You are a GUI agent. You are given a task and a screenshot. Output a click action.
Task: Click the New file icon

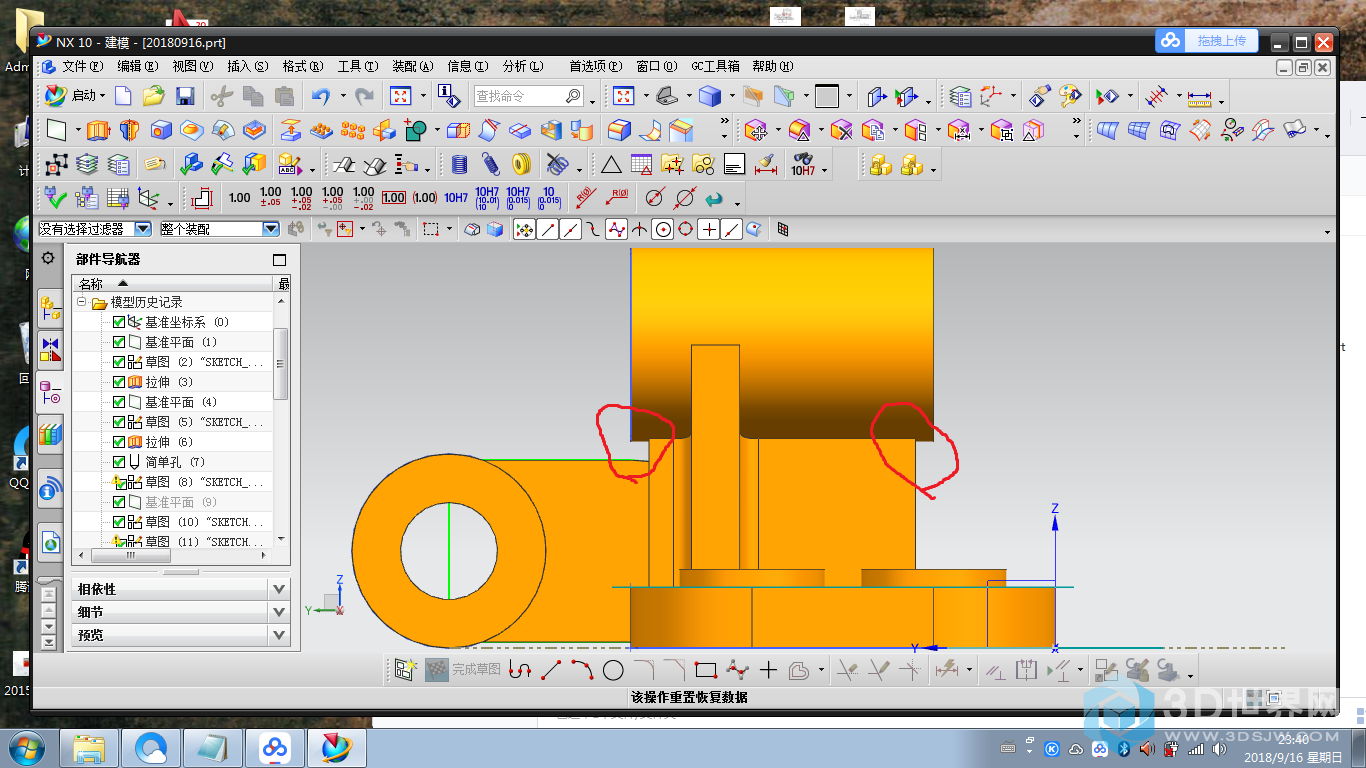tap(123, 96)
